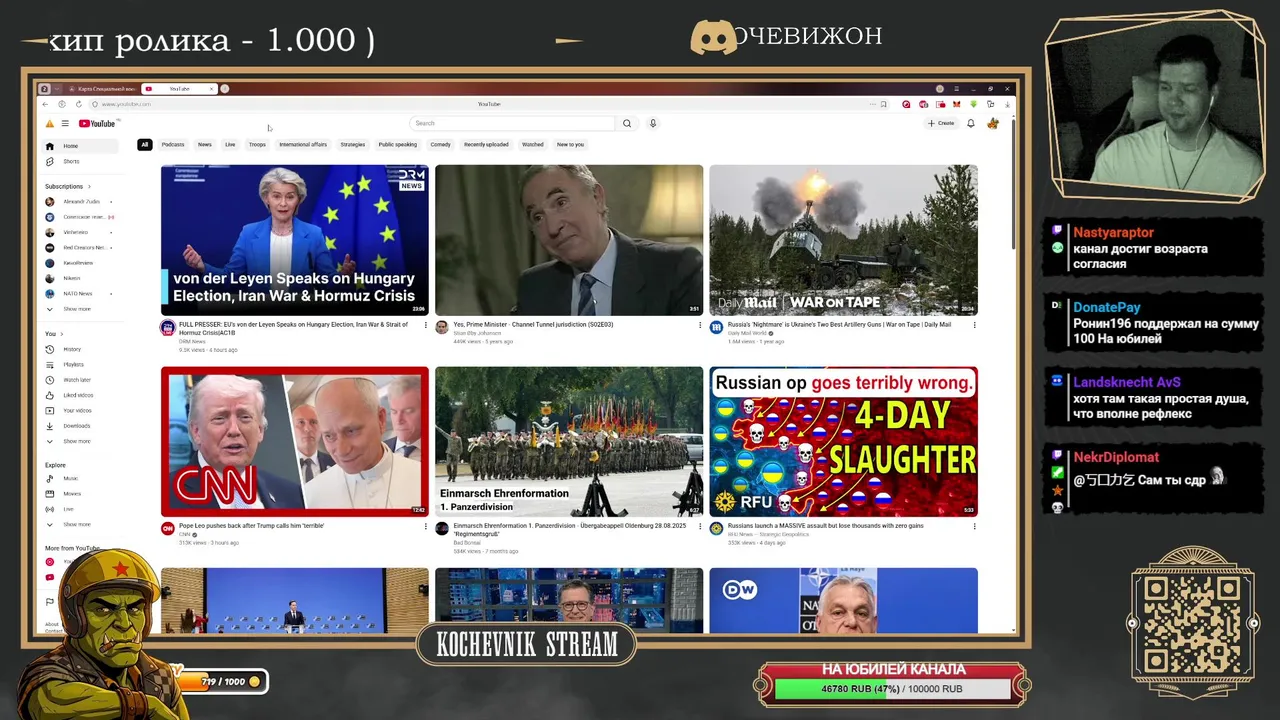Click the MetaMask fox extension icon
Image resolution: width=1280 pixels, height=720 pixels.
tap(957, 104)
